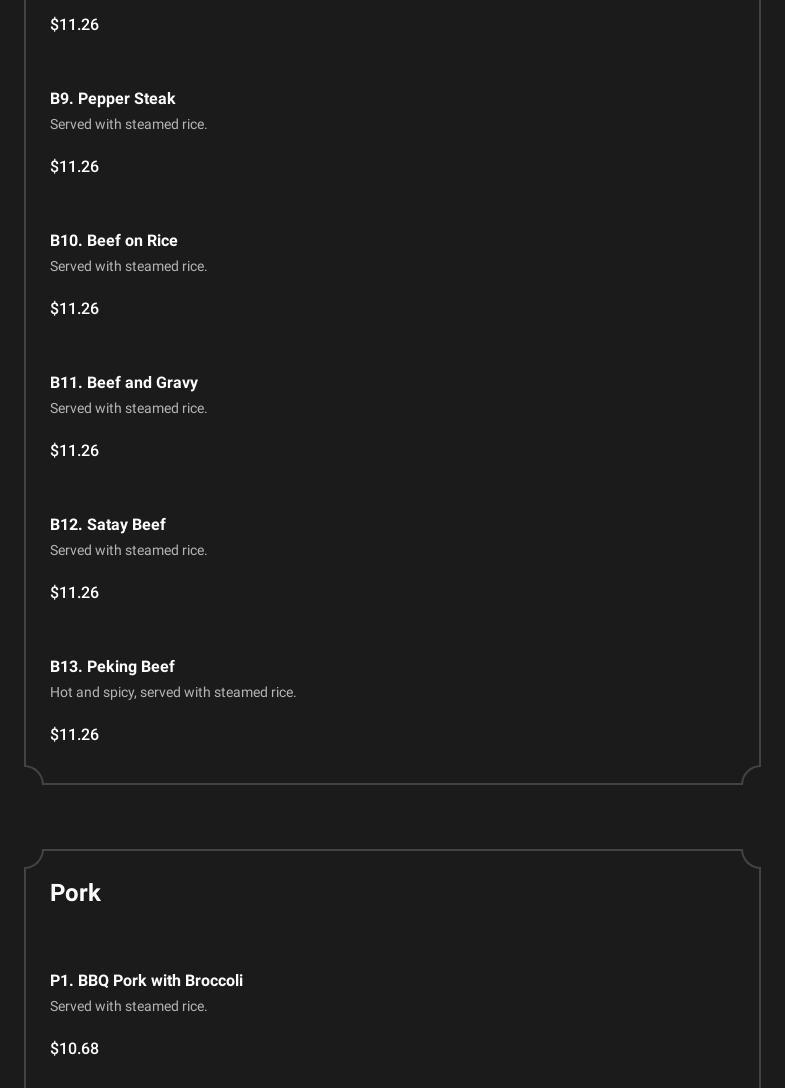The image size is (785, 1088).
Task: Select the B12. Satay Beef item
Action: pos(108,524)
